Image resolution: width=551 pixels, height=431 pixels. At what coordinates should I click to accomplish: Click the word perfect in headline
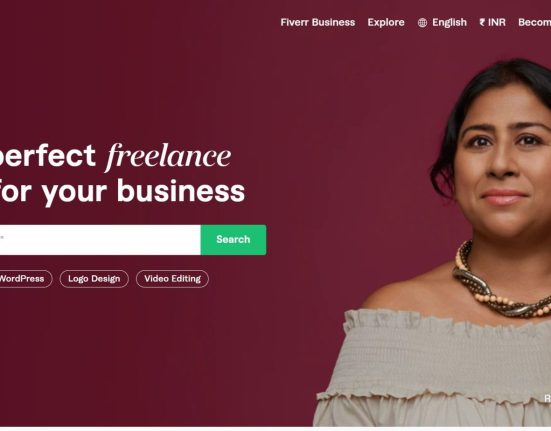coord(47,156)
